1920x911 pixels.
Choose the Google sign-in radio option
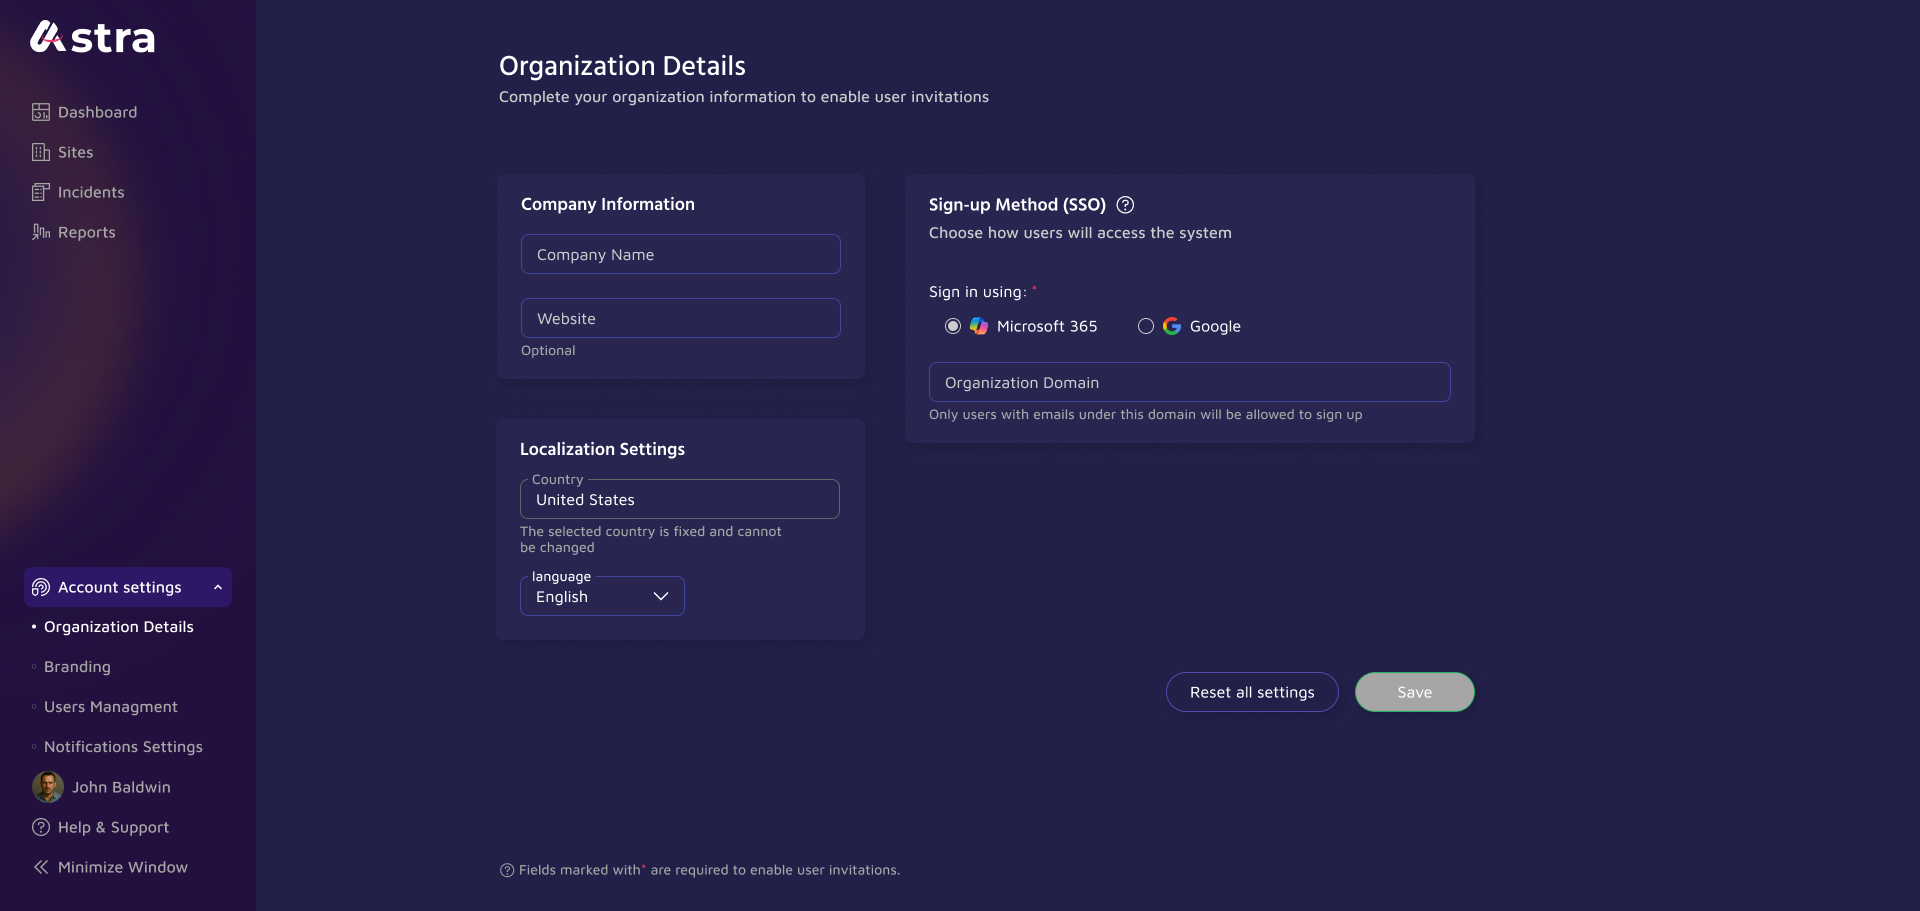[1146, 326]
